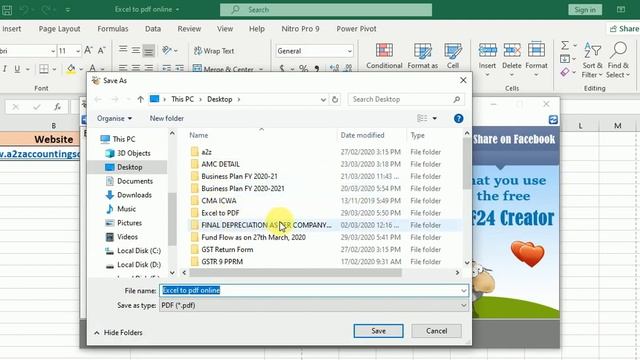This screenshot has height=360, width=640.
Task: Toggle Underline formatting
Action: (17, 69)
